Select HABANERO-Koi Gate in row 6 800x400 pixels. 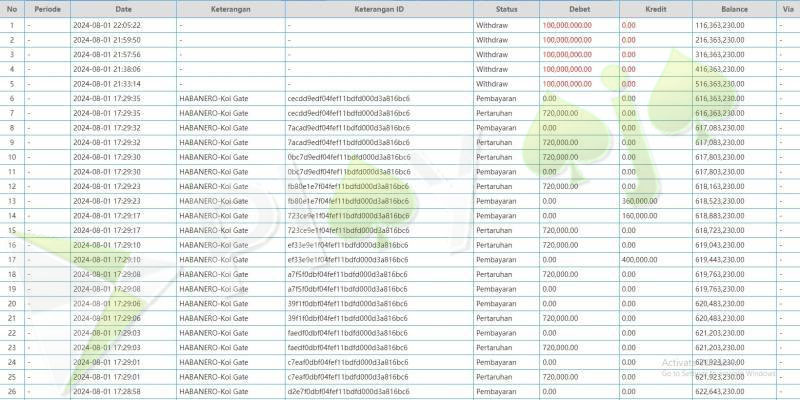(212, 98)
